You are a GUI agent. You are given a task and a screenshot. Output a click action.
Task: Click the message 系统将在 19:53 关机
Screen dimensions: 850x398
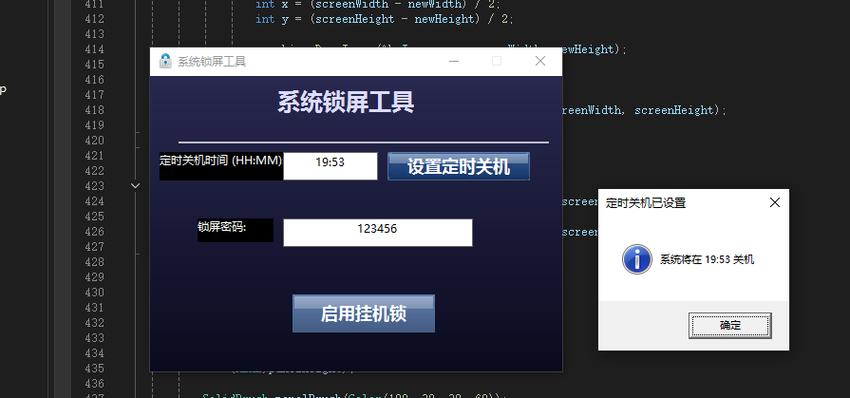[x=706, y=259]
